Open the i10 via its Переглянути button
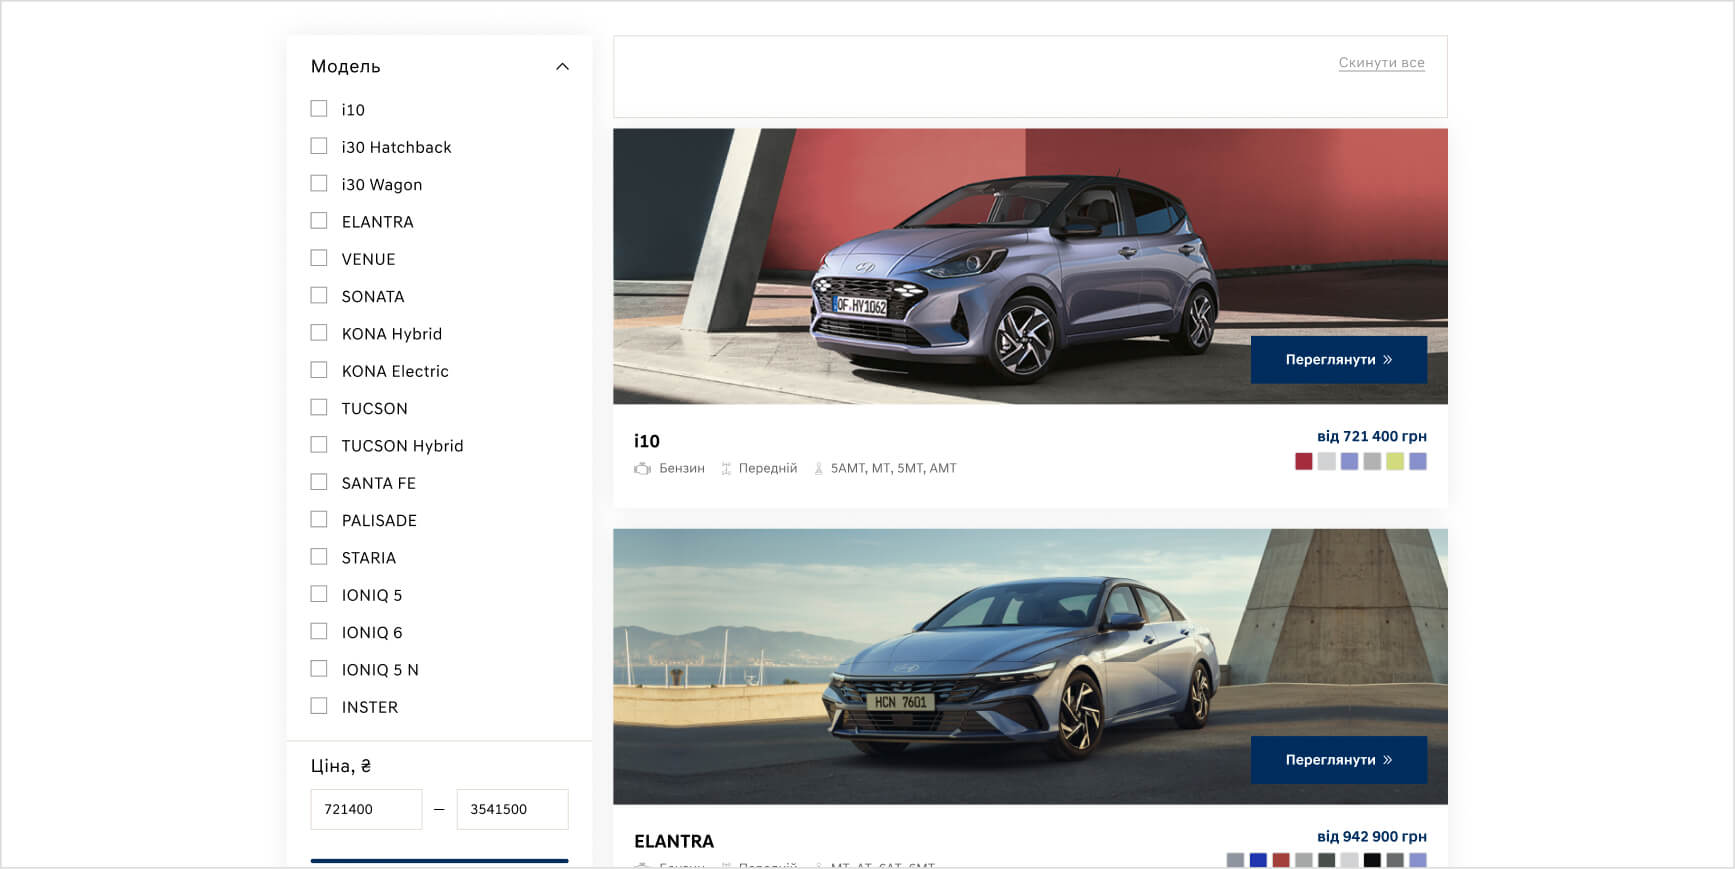 tap(1338, 360)
